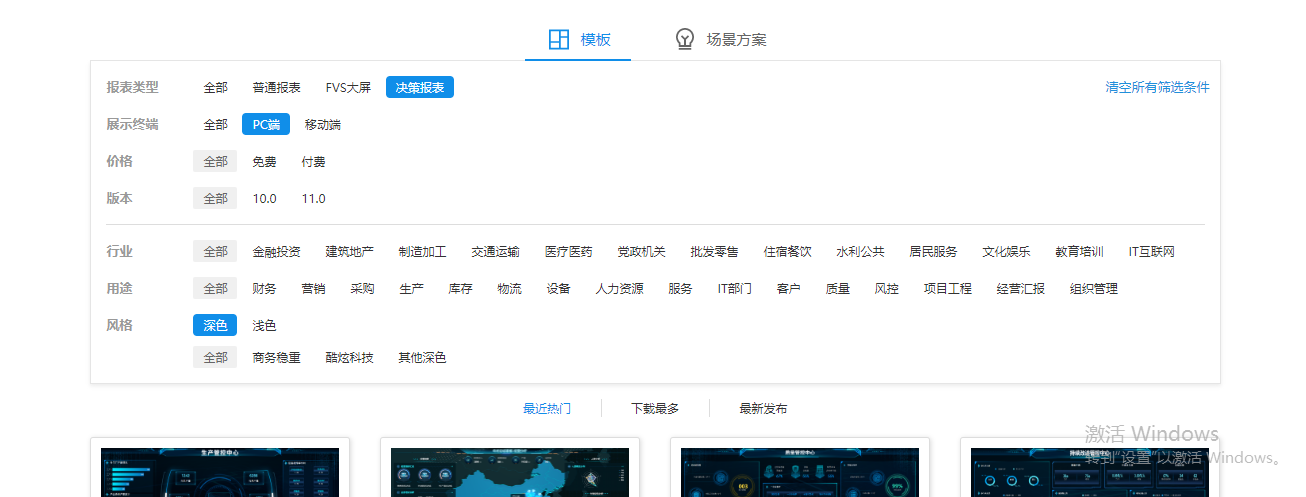Choose 移动端 display terminal
The height and width of the screenshot is (497, 1306).
point(323,125)
